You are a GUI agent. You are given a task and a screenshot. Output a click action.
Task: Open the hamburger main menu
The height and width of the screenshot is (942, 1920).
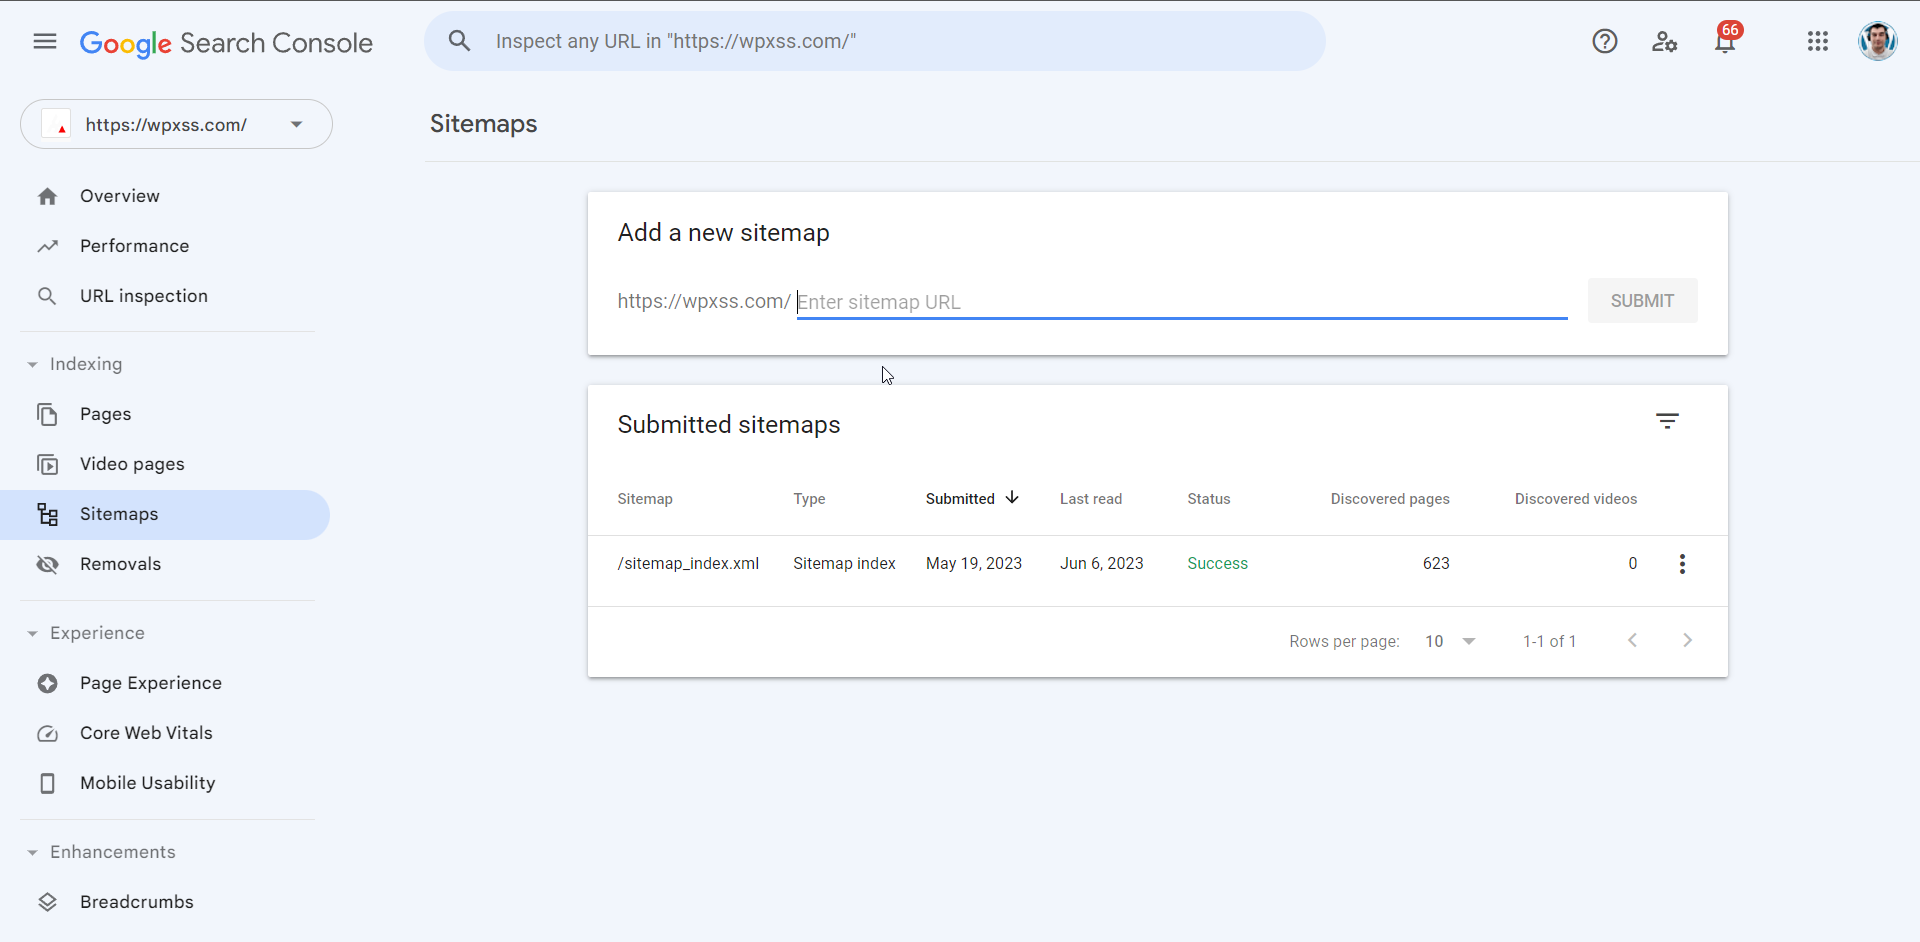click(x=45, y=41)
